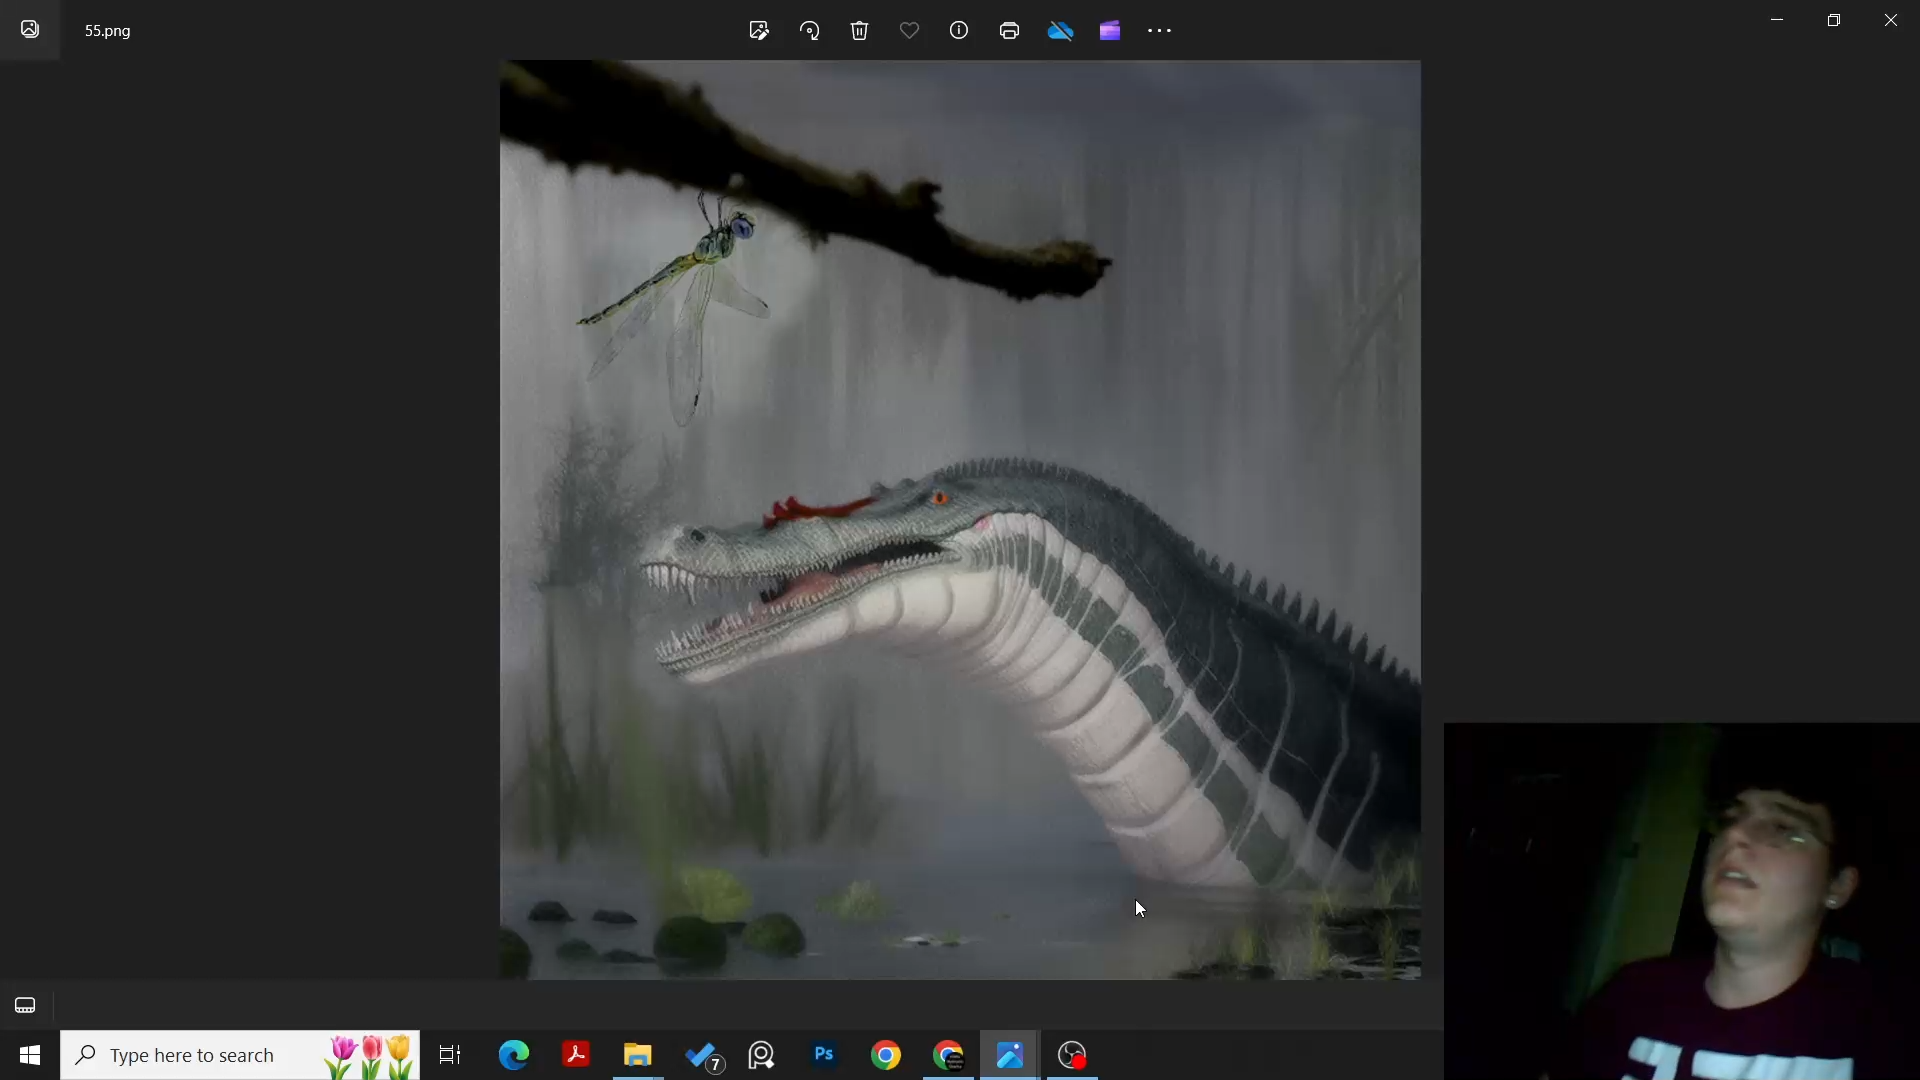This screenshot has height=1080, width=1920.
Task: Expand the See more options menu
Action: point(1160,31)
